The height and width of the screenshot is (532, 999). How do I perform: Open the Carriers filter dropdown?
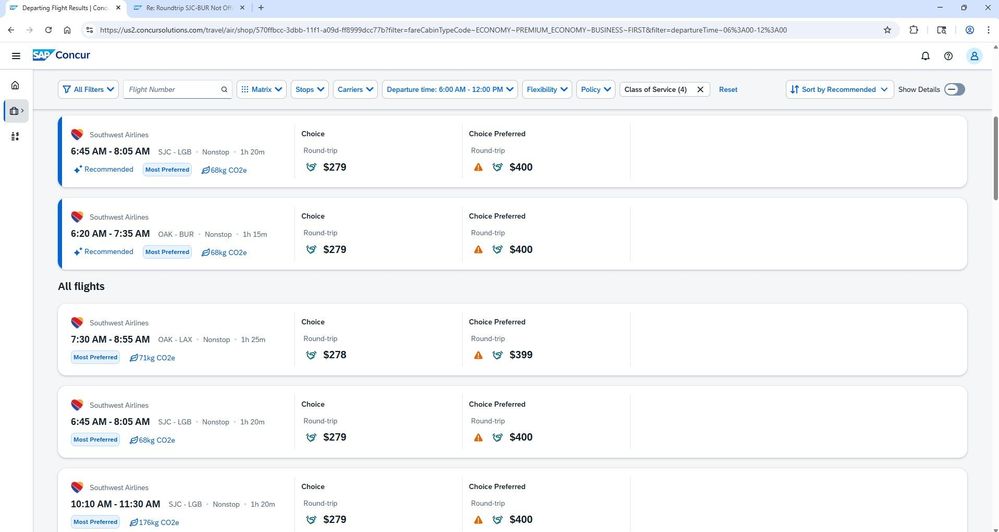coord(356,90)
